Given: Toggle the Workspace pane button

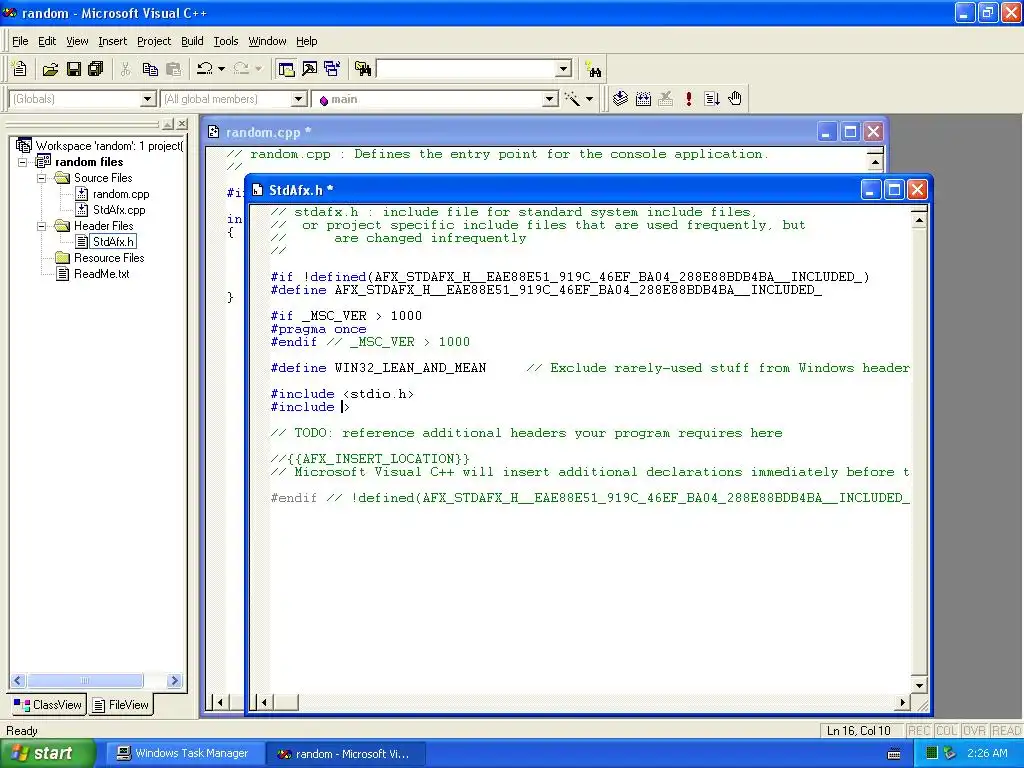Looking at the screenshot, I should click(x=285, y=69).
